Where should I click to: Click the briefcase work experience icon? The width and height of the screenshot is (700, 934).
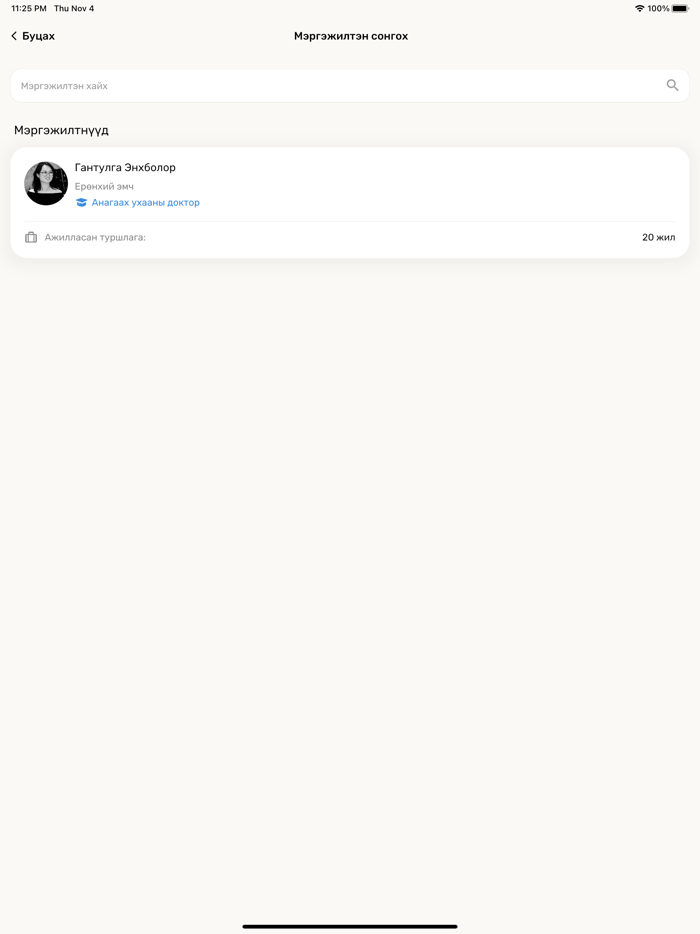(31, 238)
